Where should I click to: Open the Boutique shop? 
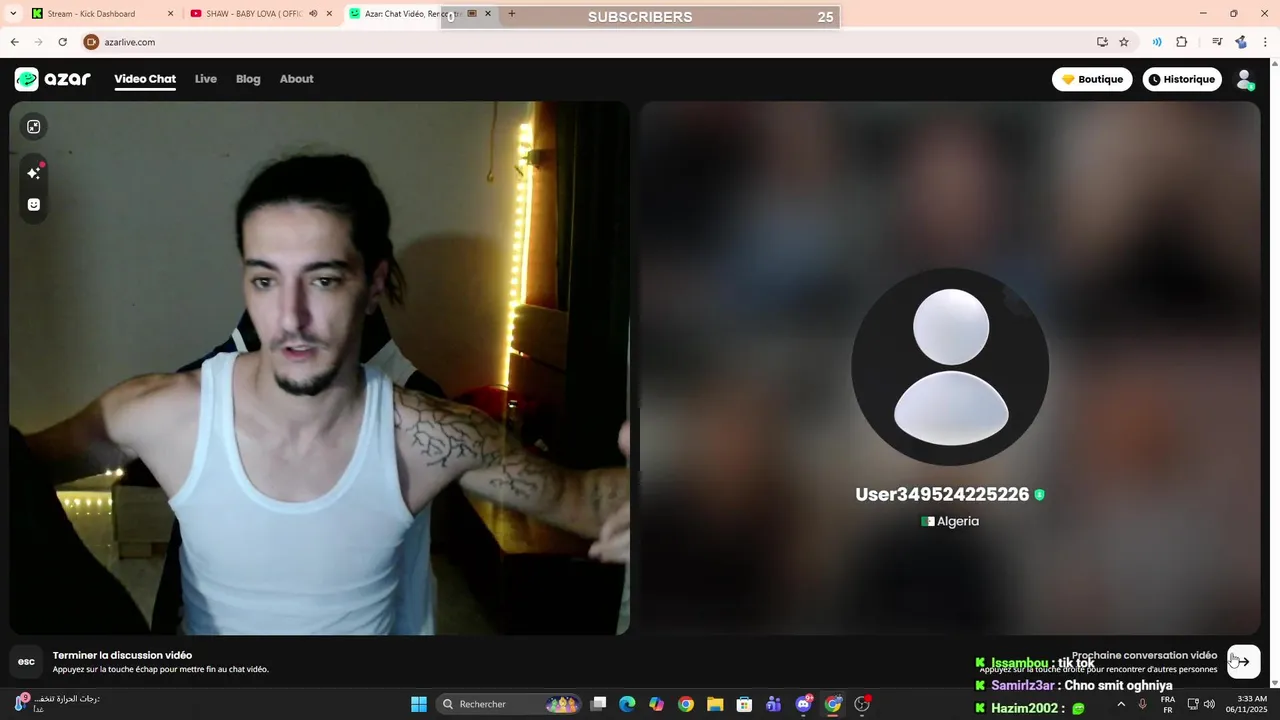point(1092,79)
